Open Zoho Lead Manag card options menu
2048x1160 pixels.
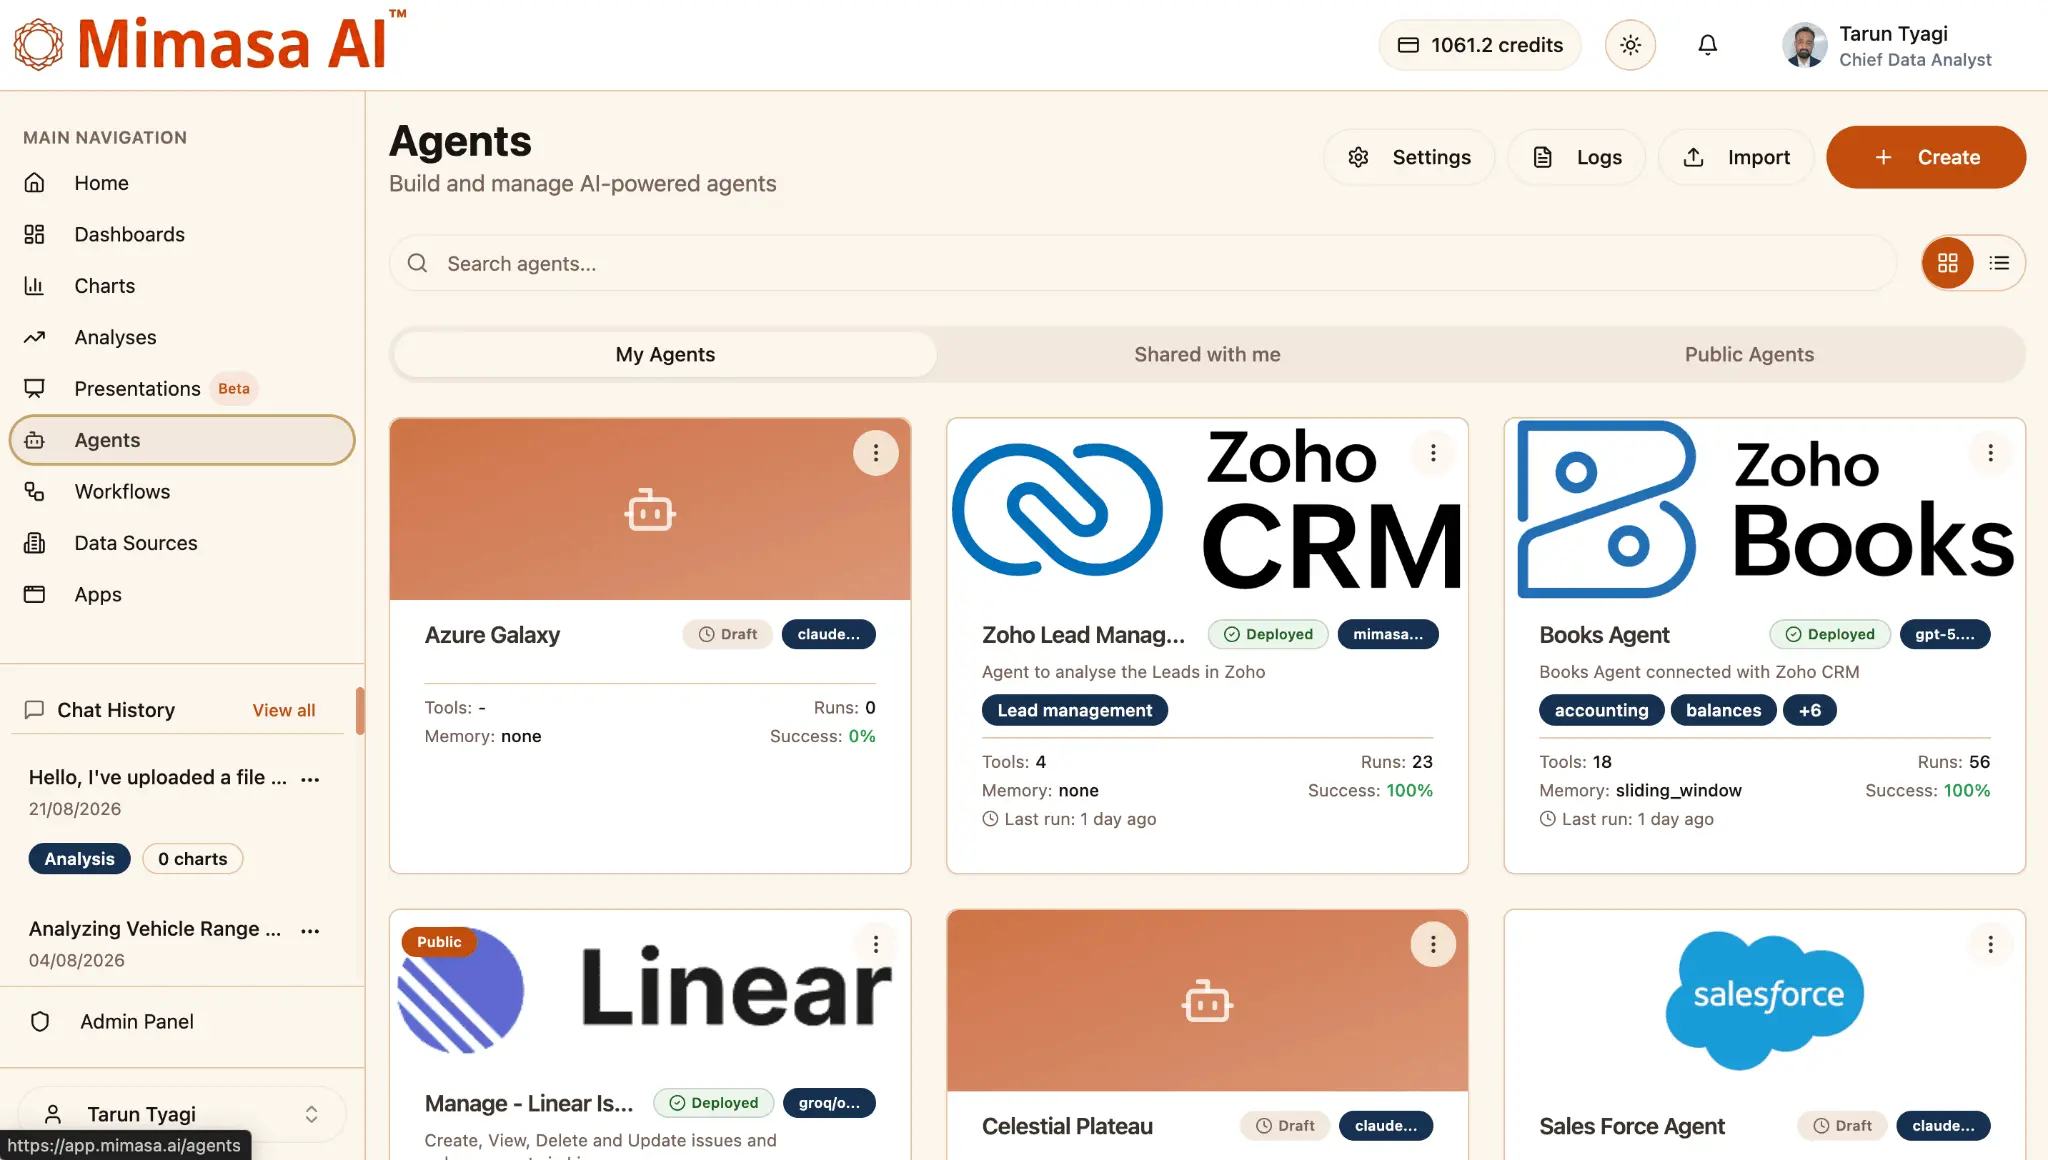point(1433,453)
